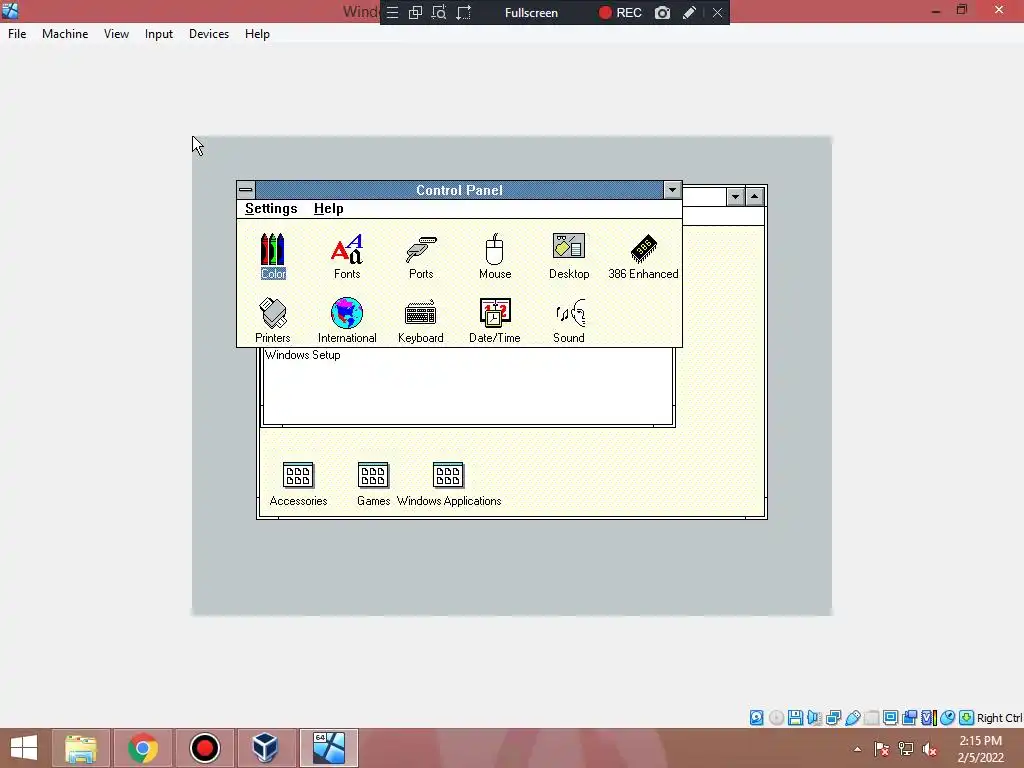
Task: Click the USB devices status icon
Action: [852, 718]
